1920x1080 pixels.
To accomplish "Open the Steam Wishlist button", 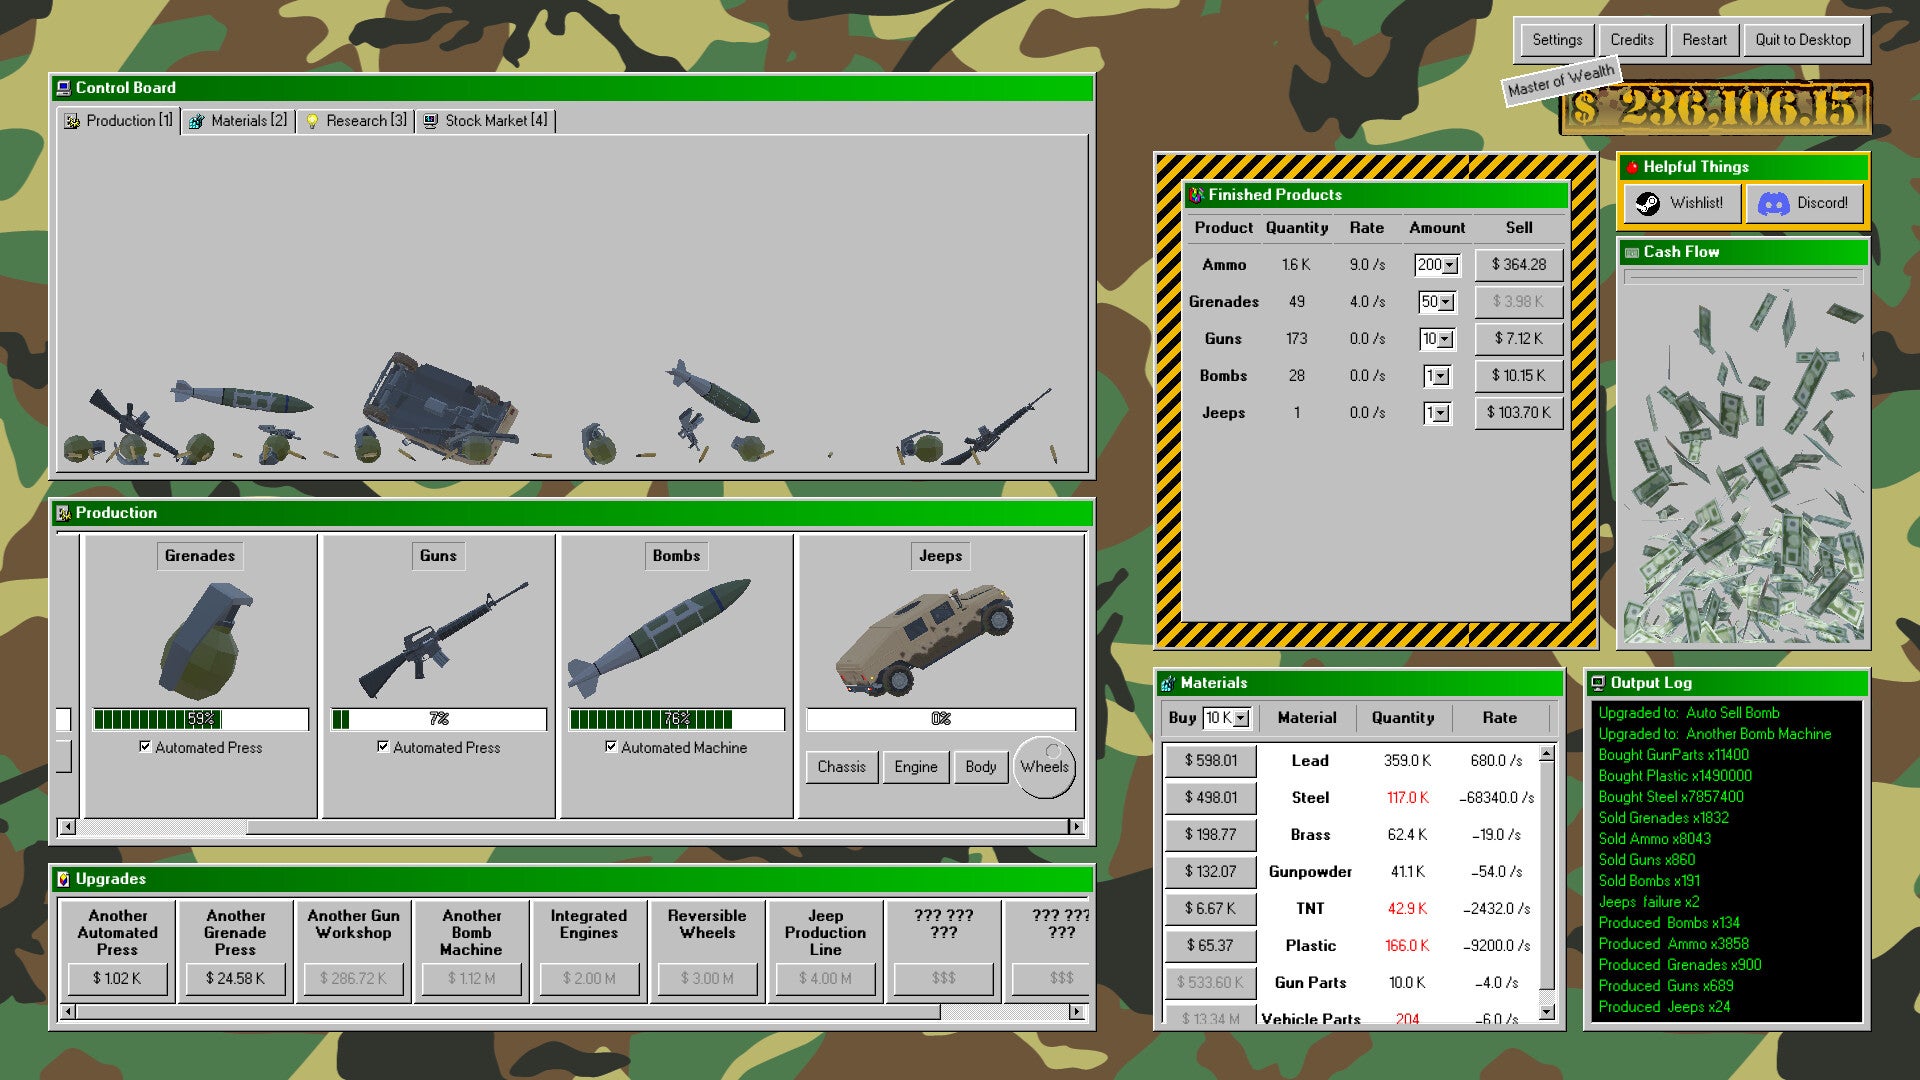I will [1683, 203].
